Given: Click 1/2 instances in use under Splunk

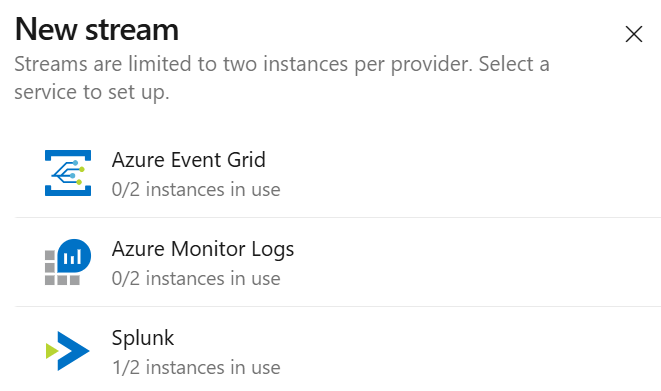Looking at the screenshot, I should coord(196,367).
